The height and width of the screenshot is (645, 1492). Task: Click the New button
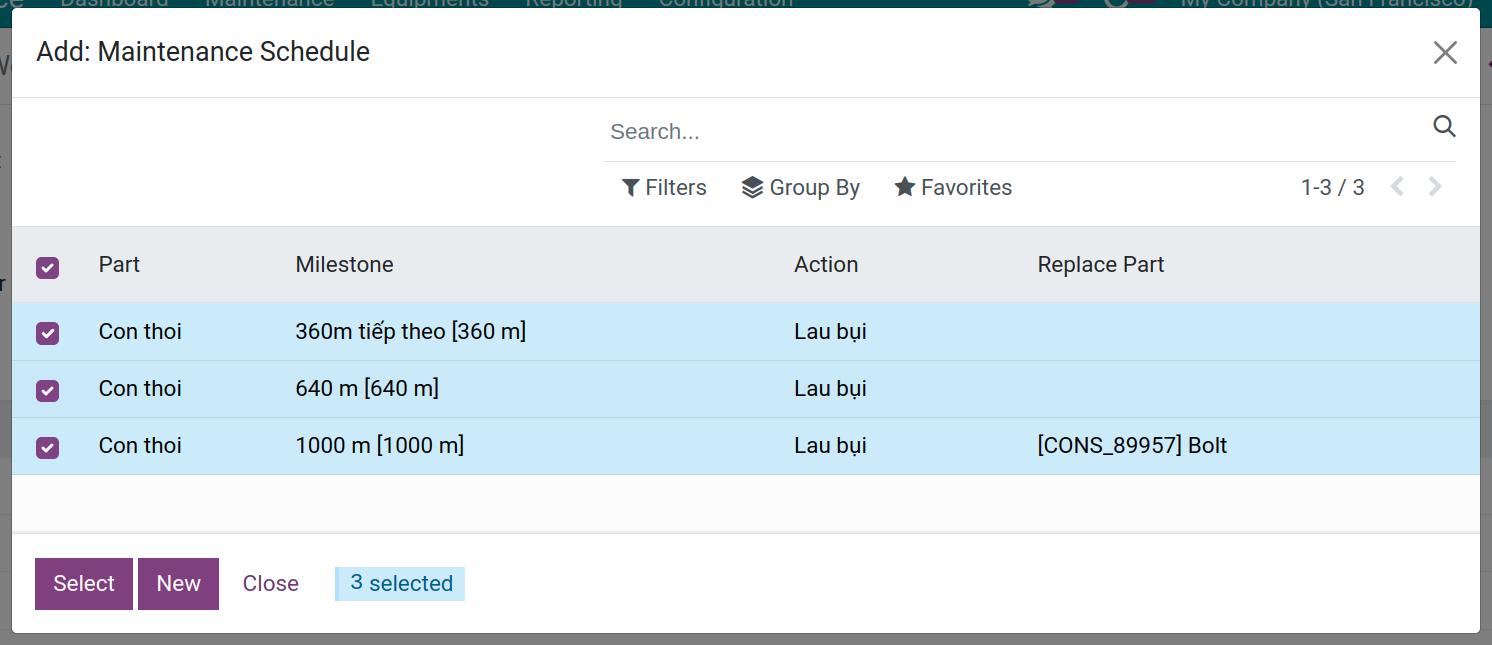tap(178, 584)
